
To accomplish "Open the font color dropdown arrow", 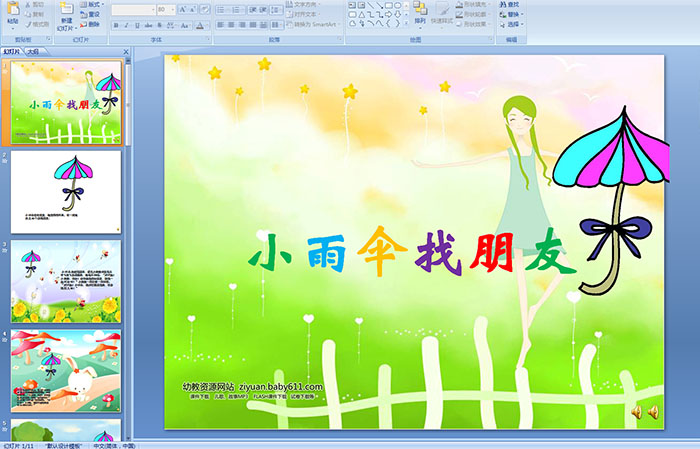I will (x=207, y=26).
